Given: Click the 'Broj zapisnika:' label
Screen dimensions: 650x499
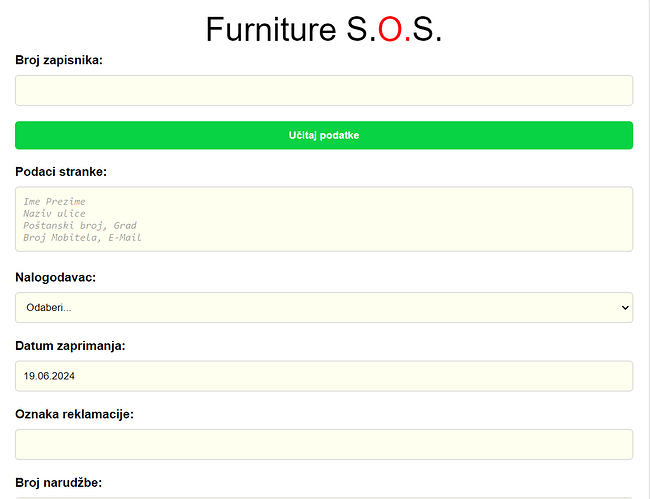Looking at the screenshot, I should [59, 60].
